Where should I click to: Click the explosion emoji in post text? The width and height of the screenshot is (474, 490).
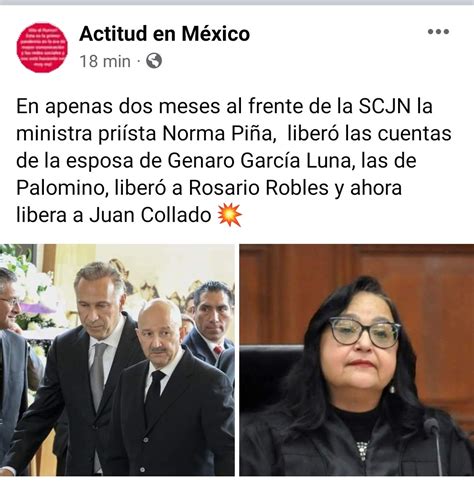pos(229,215)
